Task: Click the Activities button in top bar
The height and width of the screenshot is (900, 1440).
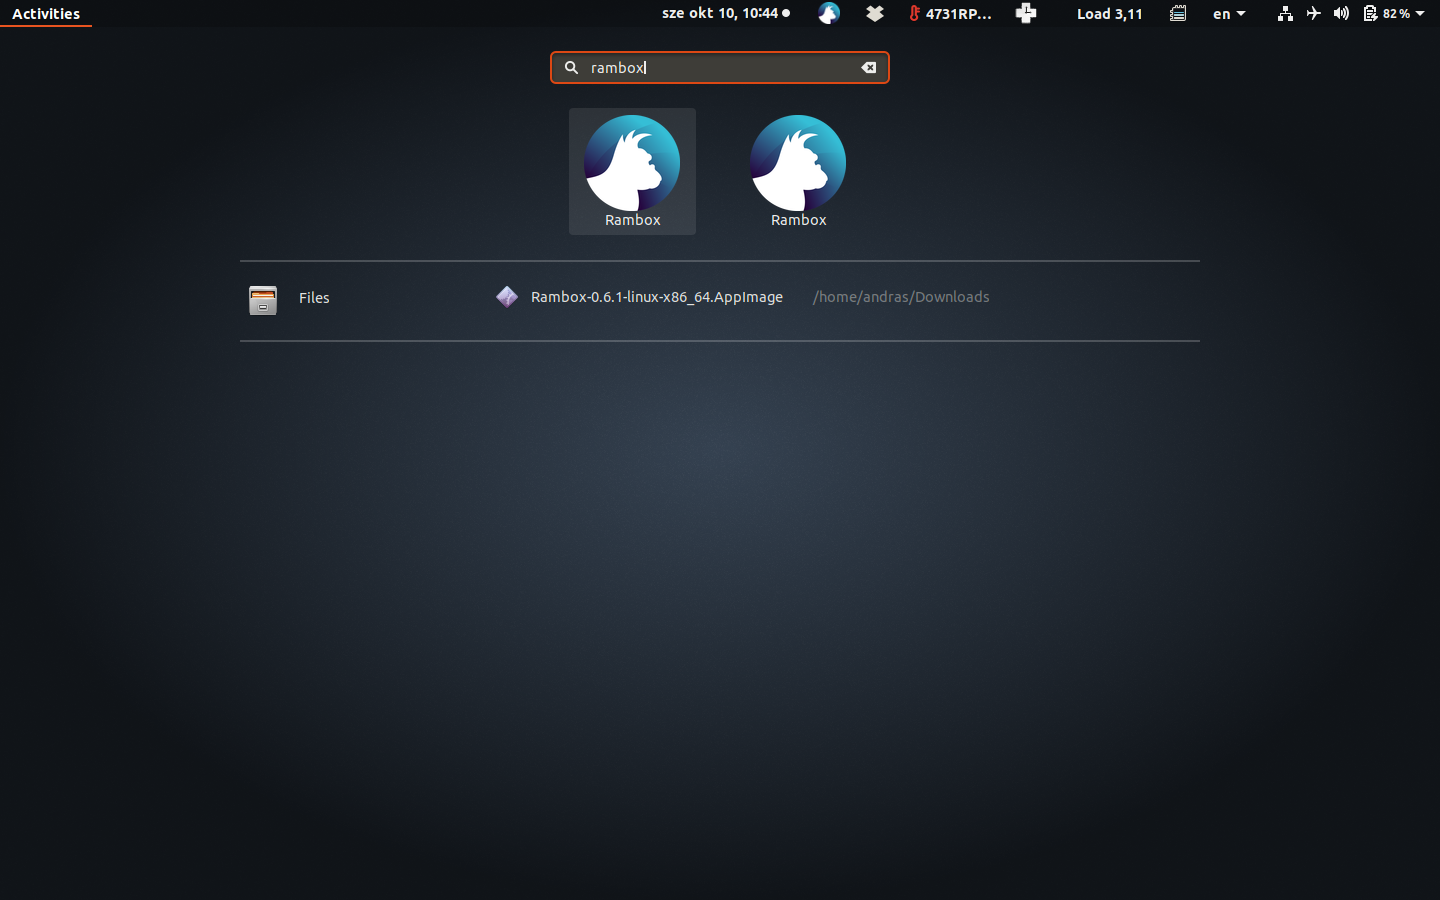Action: pos(46,14)
